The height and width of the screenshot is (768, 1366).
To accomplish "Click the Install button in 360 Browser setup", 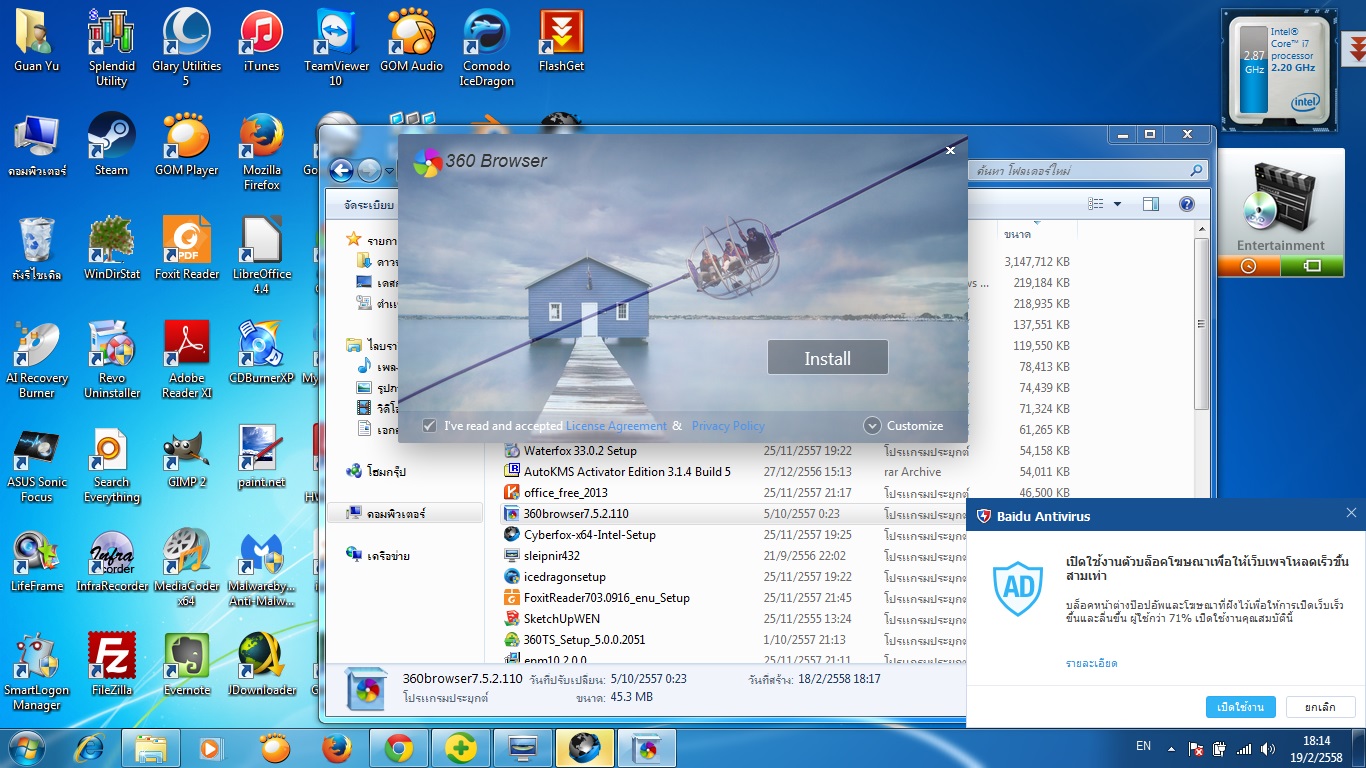I will point(827,358).
